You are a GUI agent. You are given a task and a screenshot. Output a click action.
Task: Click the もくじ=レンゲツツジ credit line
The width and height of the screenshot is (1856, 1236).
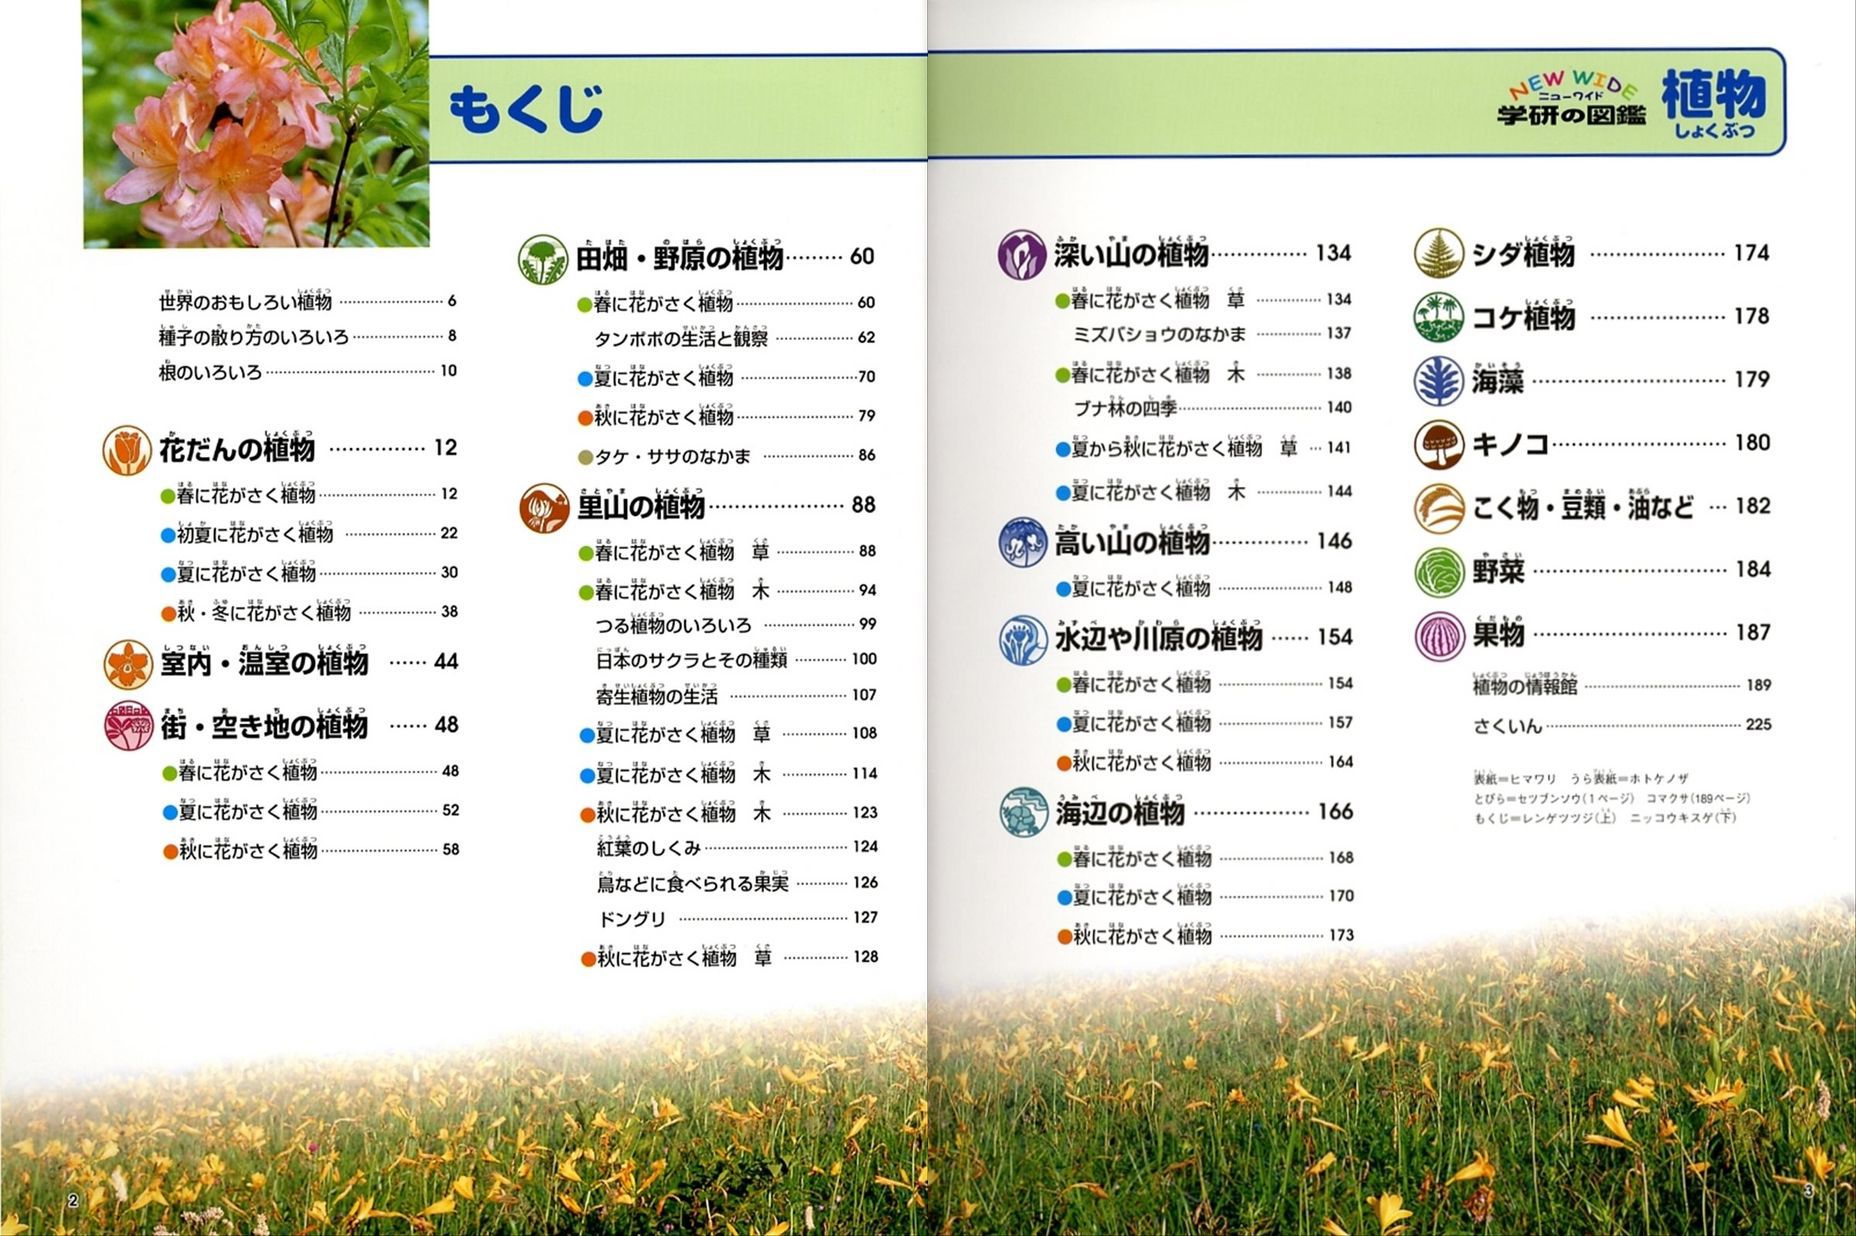pos(1605,817)
